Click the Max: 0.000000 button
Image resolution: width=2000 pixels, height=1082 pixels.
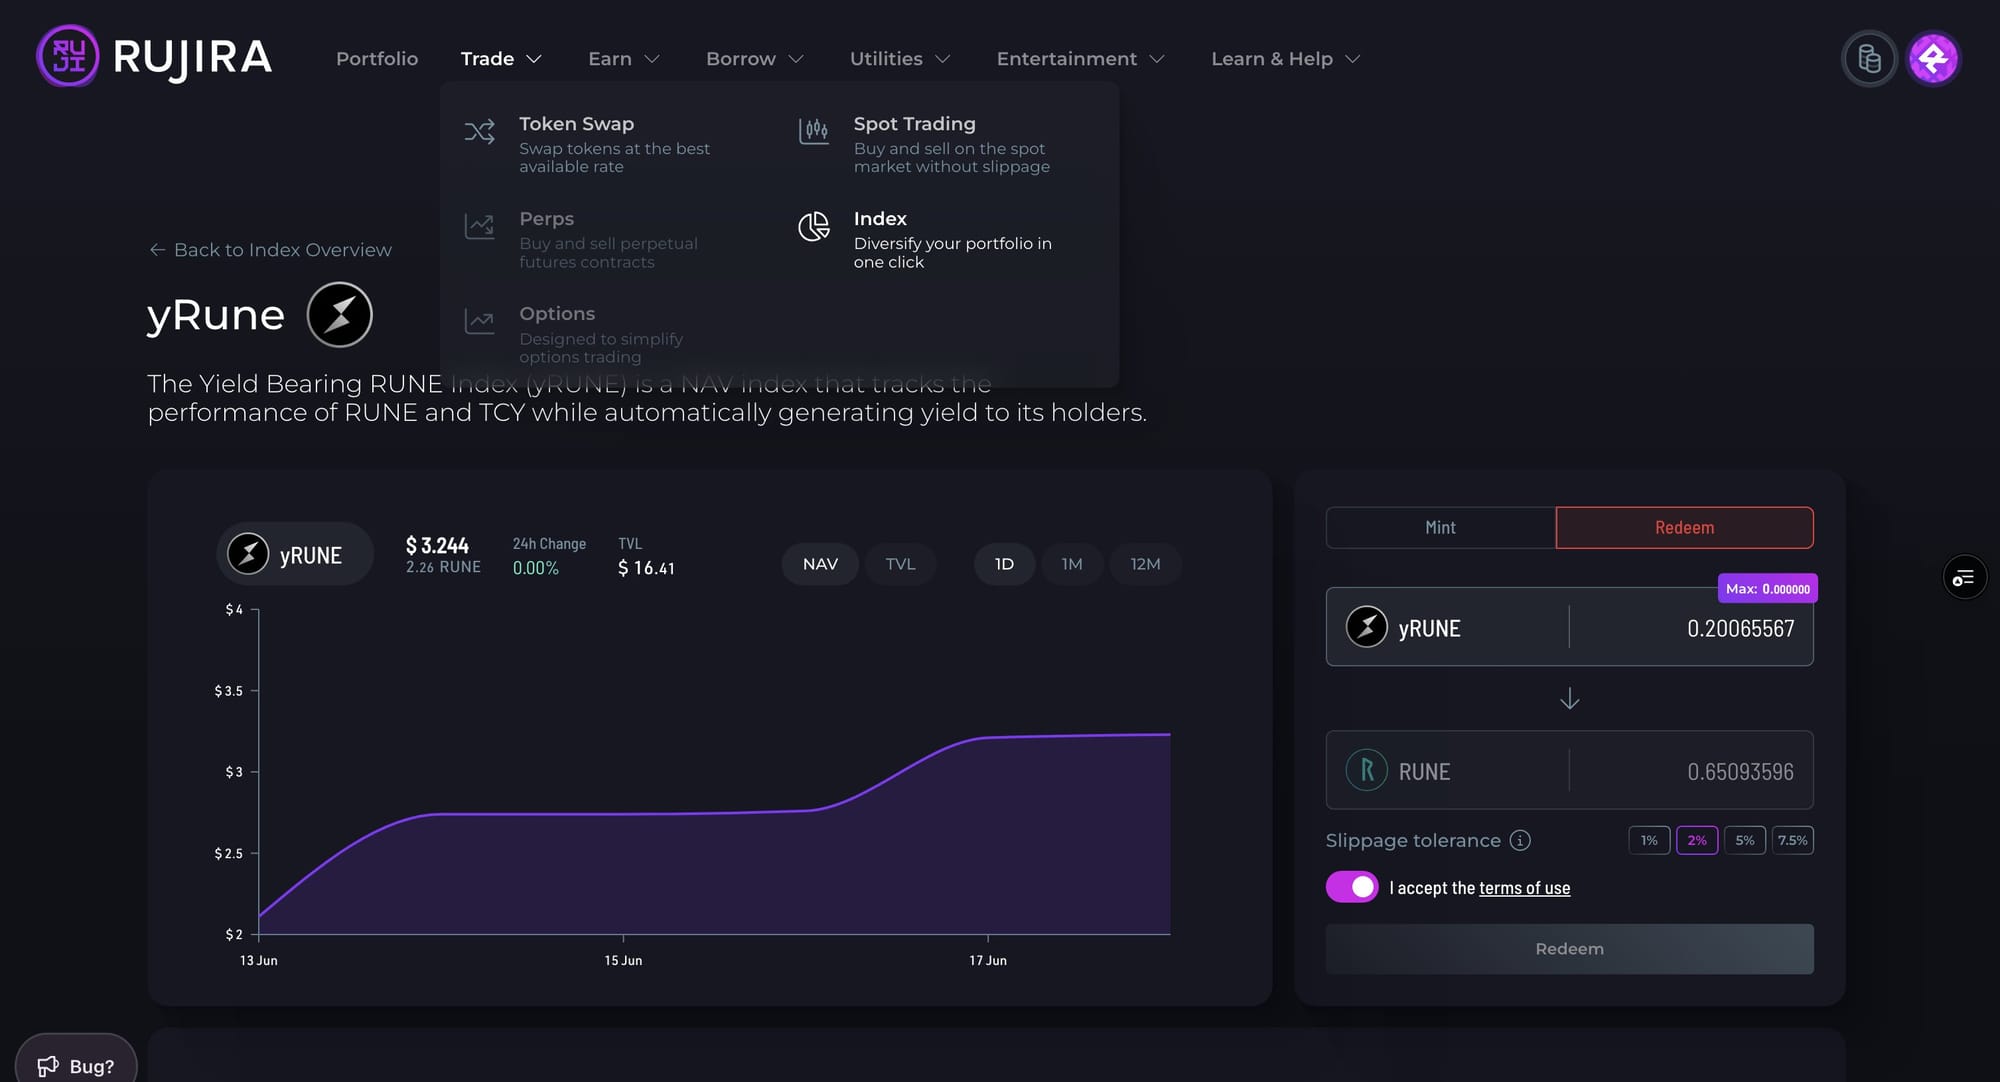click(1767, 588)
